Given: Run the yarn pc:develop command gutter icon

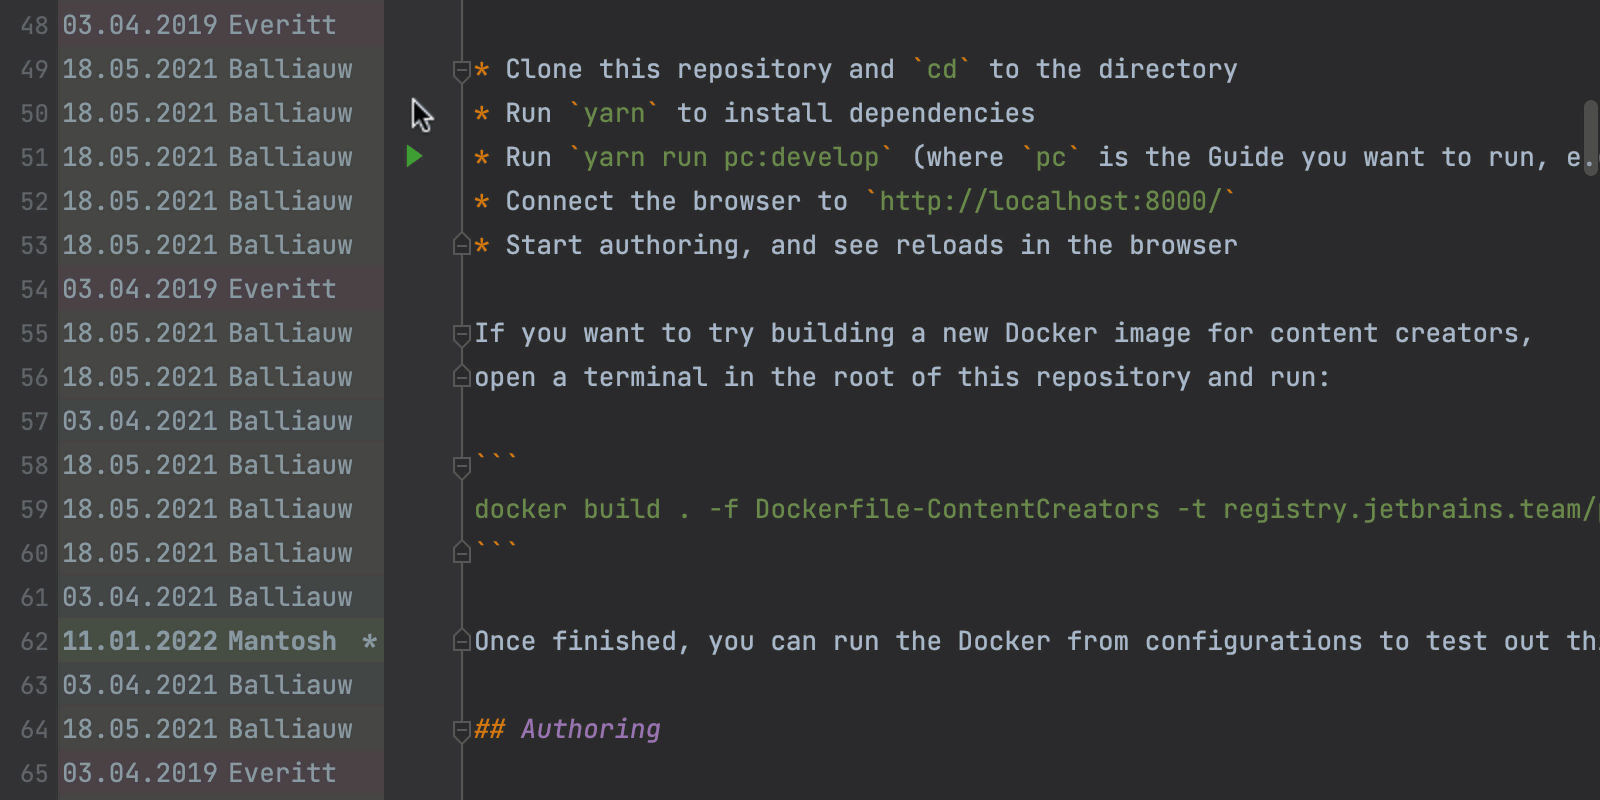Looking at the screenshot, I should coord(414,156).
